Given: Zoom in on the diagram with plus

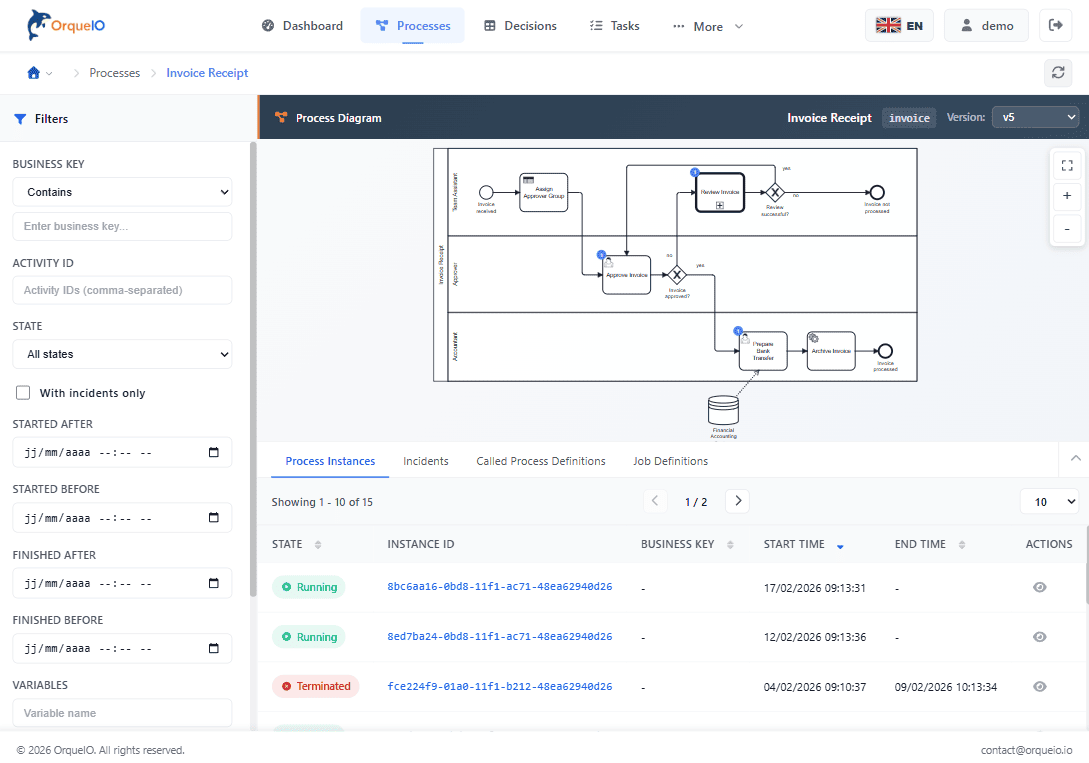Looking at the screenshot, I should [x=1067, y=196].
